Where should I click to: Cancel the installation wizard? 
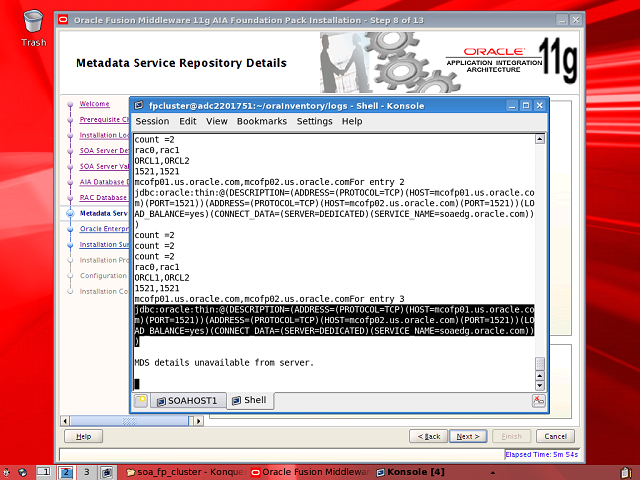coord(552,436)
